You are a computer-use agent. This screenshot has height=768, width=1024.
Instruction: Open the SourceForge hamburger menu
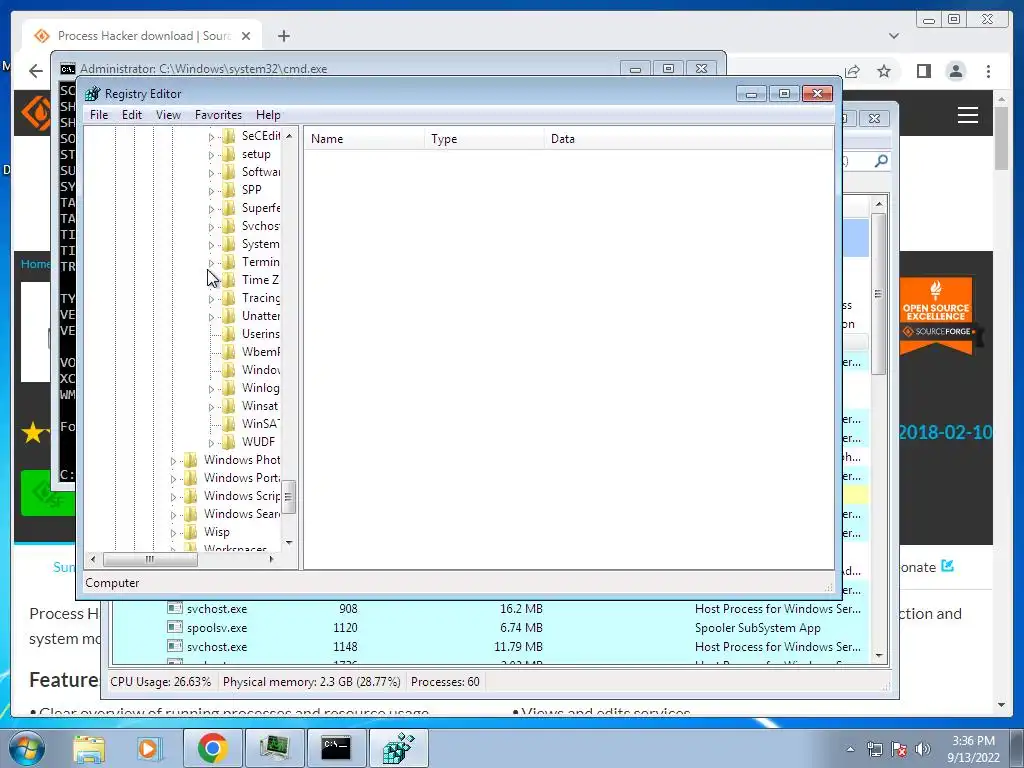[968, 115]
